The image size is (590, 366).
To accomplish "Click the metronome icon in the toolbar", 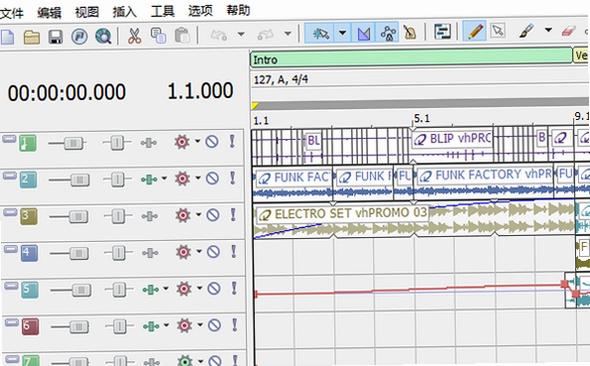I will pyautogui.click(x=410, y=32).
